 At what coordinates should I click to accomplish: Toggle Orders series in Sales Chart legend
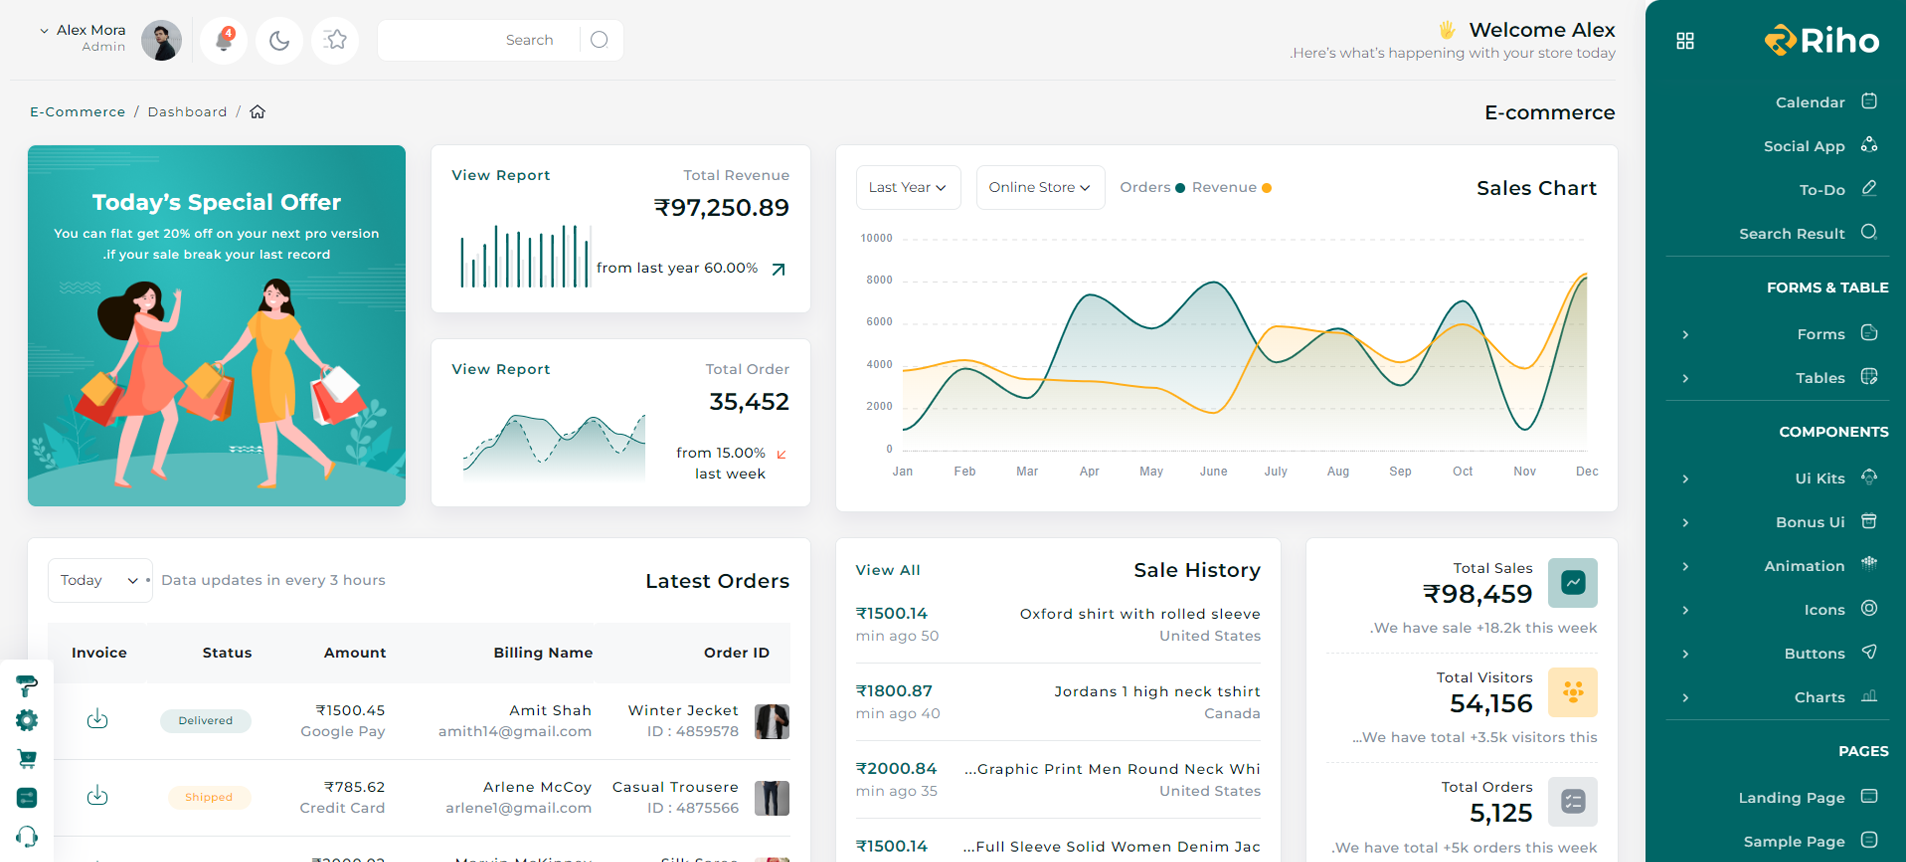[1152, 188]
